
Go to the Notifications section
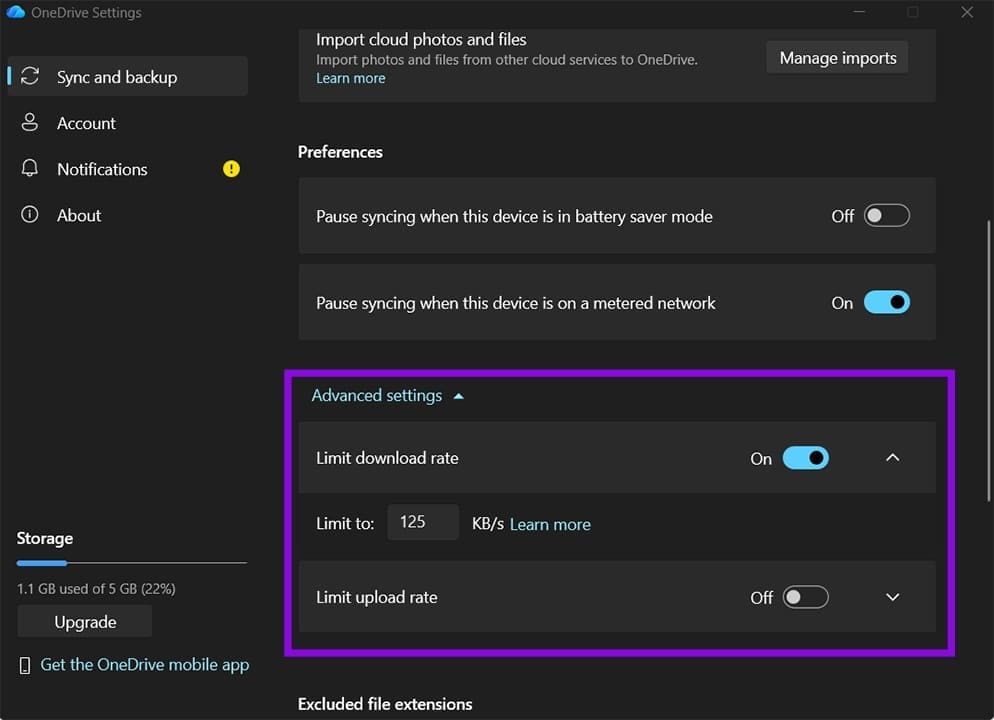127,169
